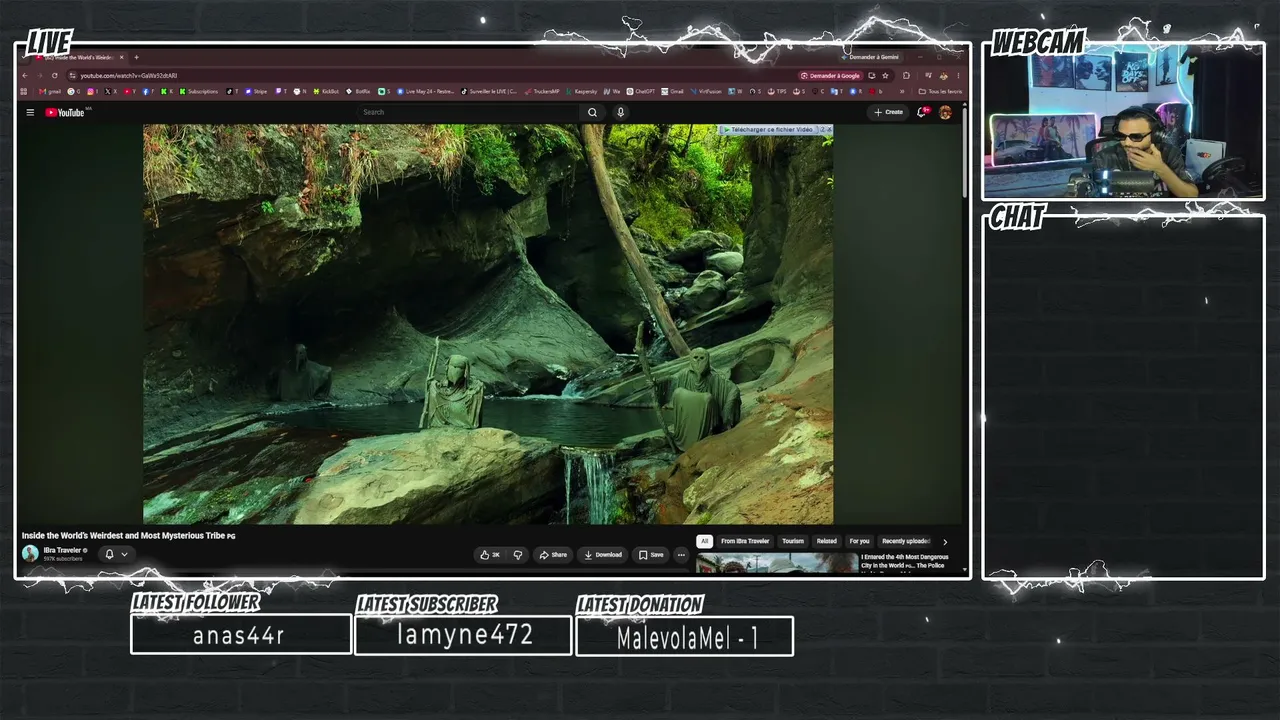Open Chrome three-dot menu

[x=958, y=75]
